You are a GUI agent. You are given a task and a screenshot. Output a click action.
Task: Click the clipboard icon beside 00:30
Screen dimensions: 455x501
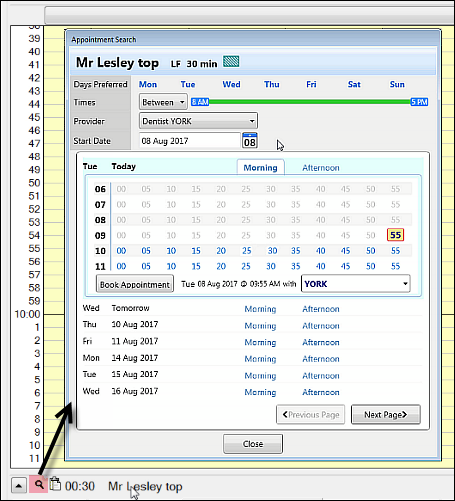(55, 484)
